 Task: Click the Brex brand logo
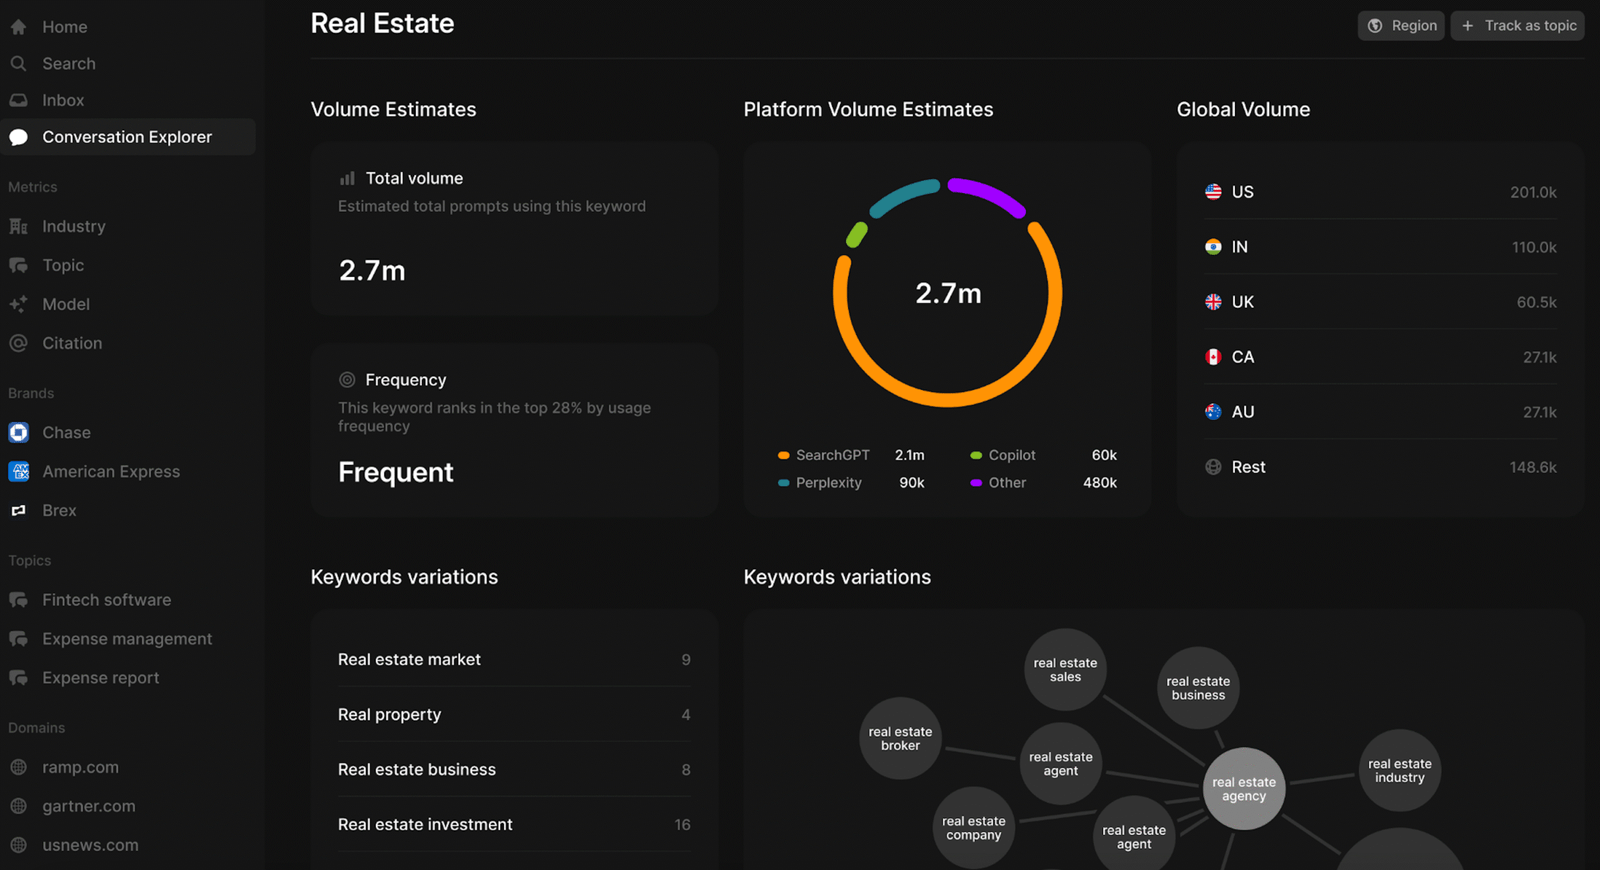18,510
